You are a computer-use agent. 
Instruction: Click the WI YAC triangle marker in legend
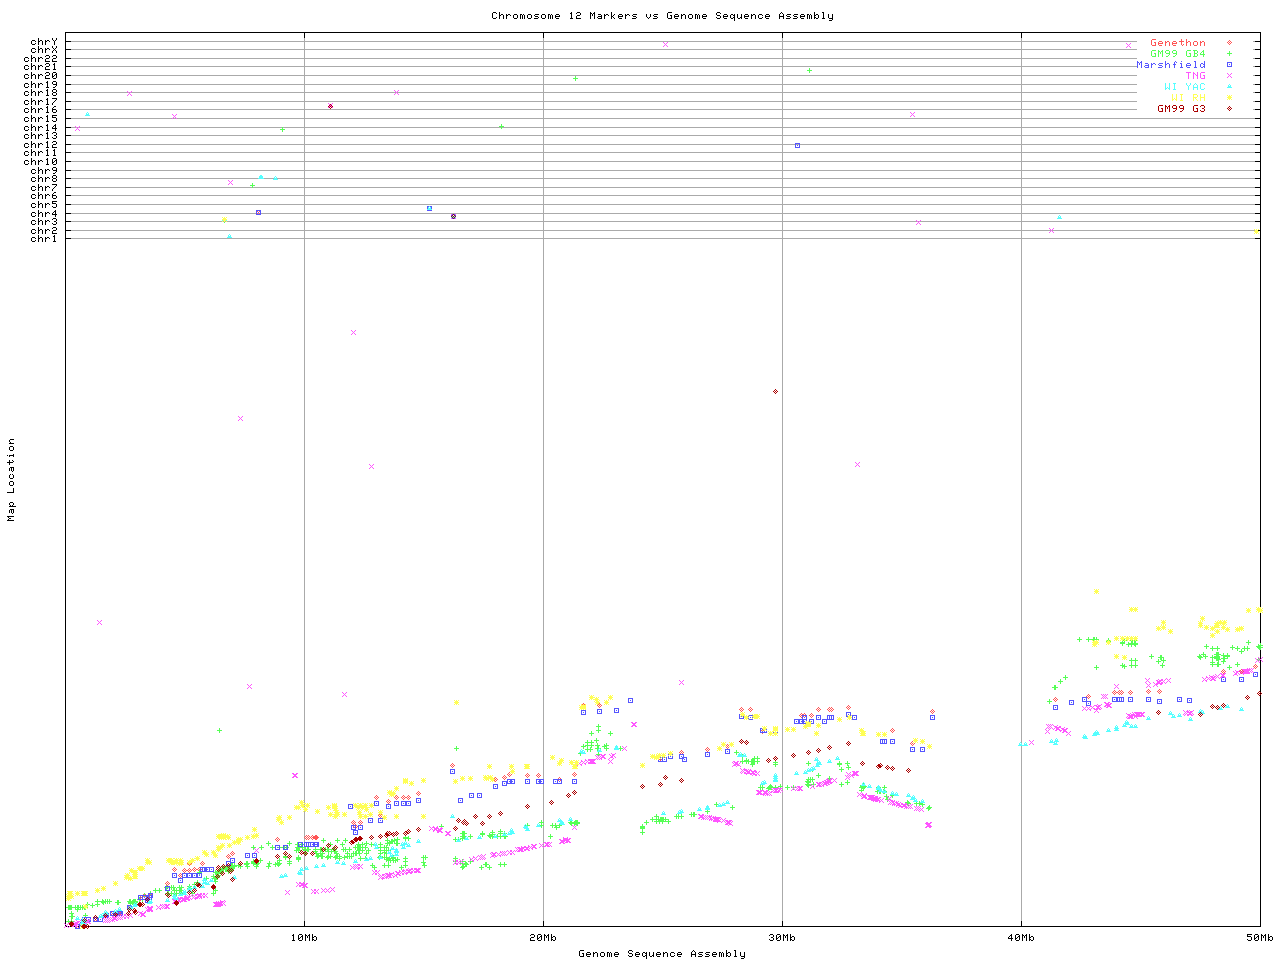(1229, 87)
